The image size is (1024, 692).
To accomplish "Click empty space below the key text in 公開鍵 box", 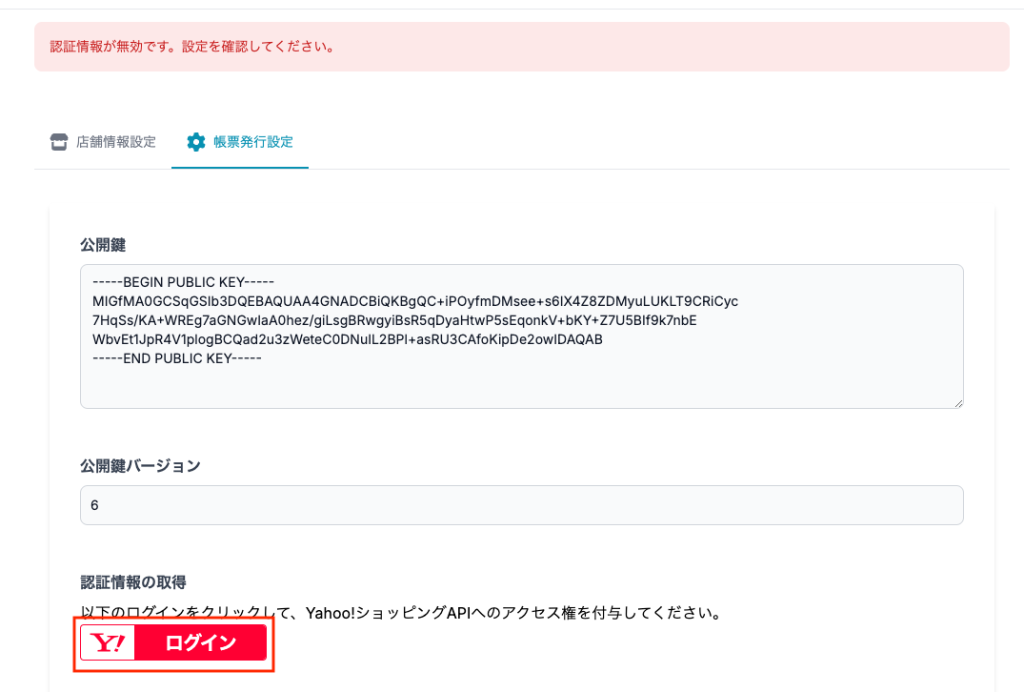I will [x=520, y=385].
